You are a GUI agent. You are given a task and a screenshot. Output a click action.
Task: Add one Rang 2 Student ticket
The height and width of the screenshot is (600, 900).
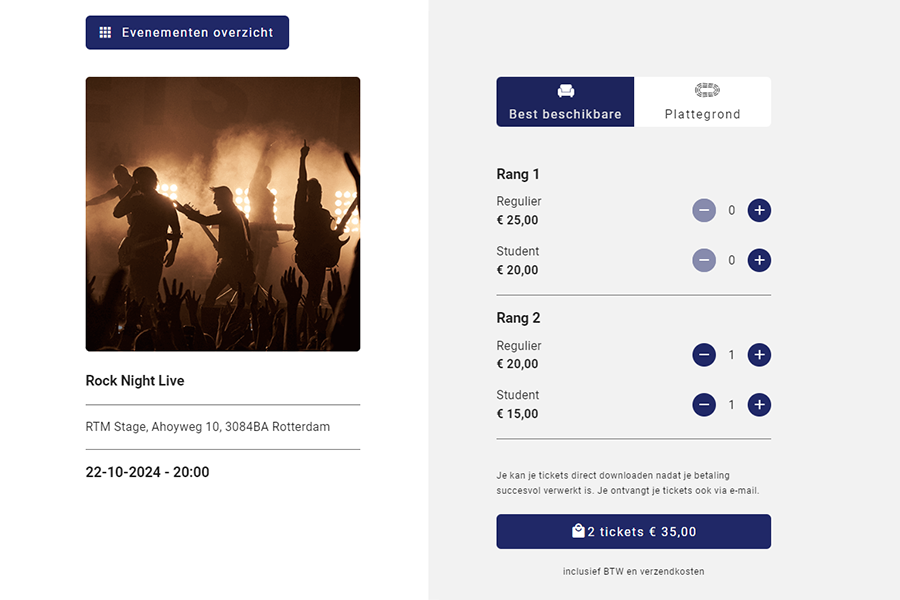pos(759,405)
